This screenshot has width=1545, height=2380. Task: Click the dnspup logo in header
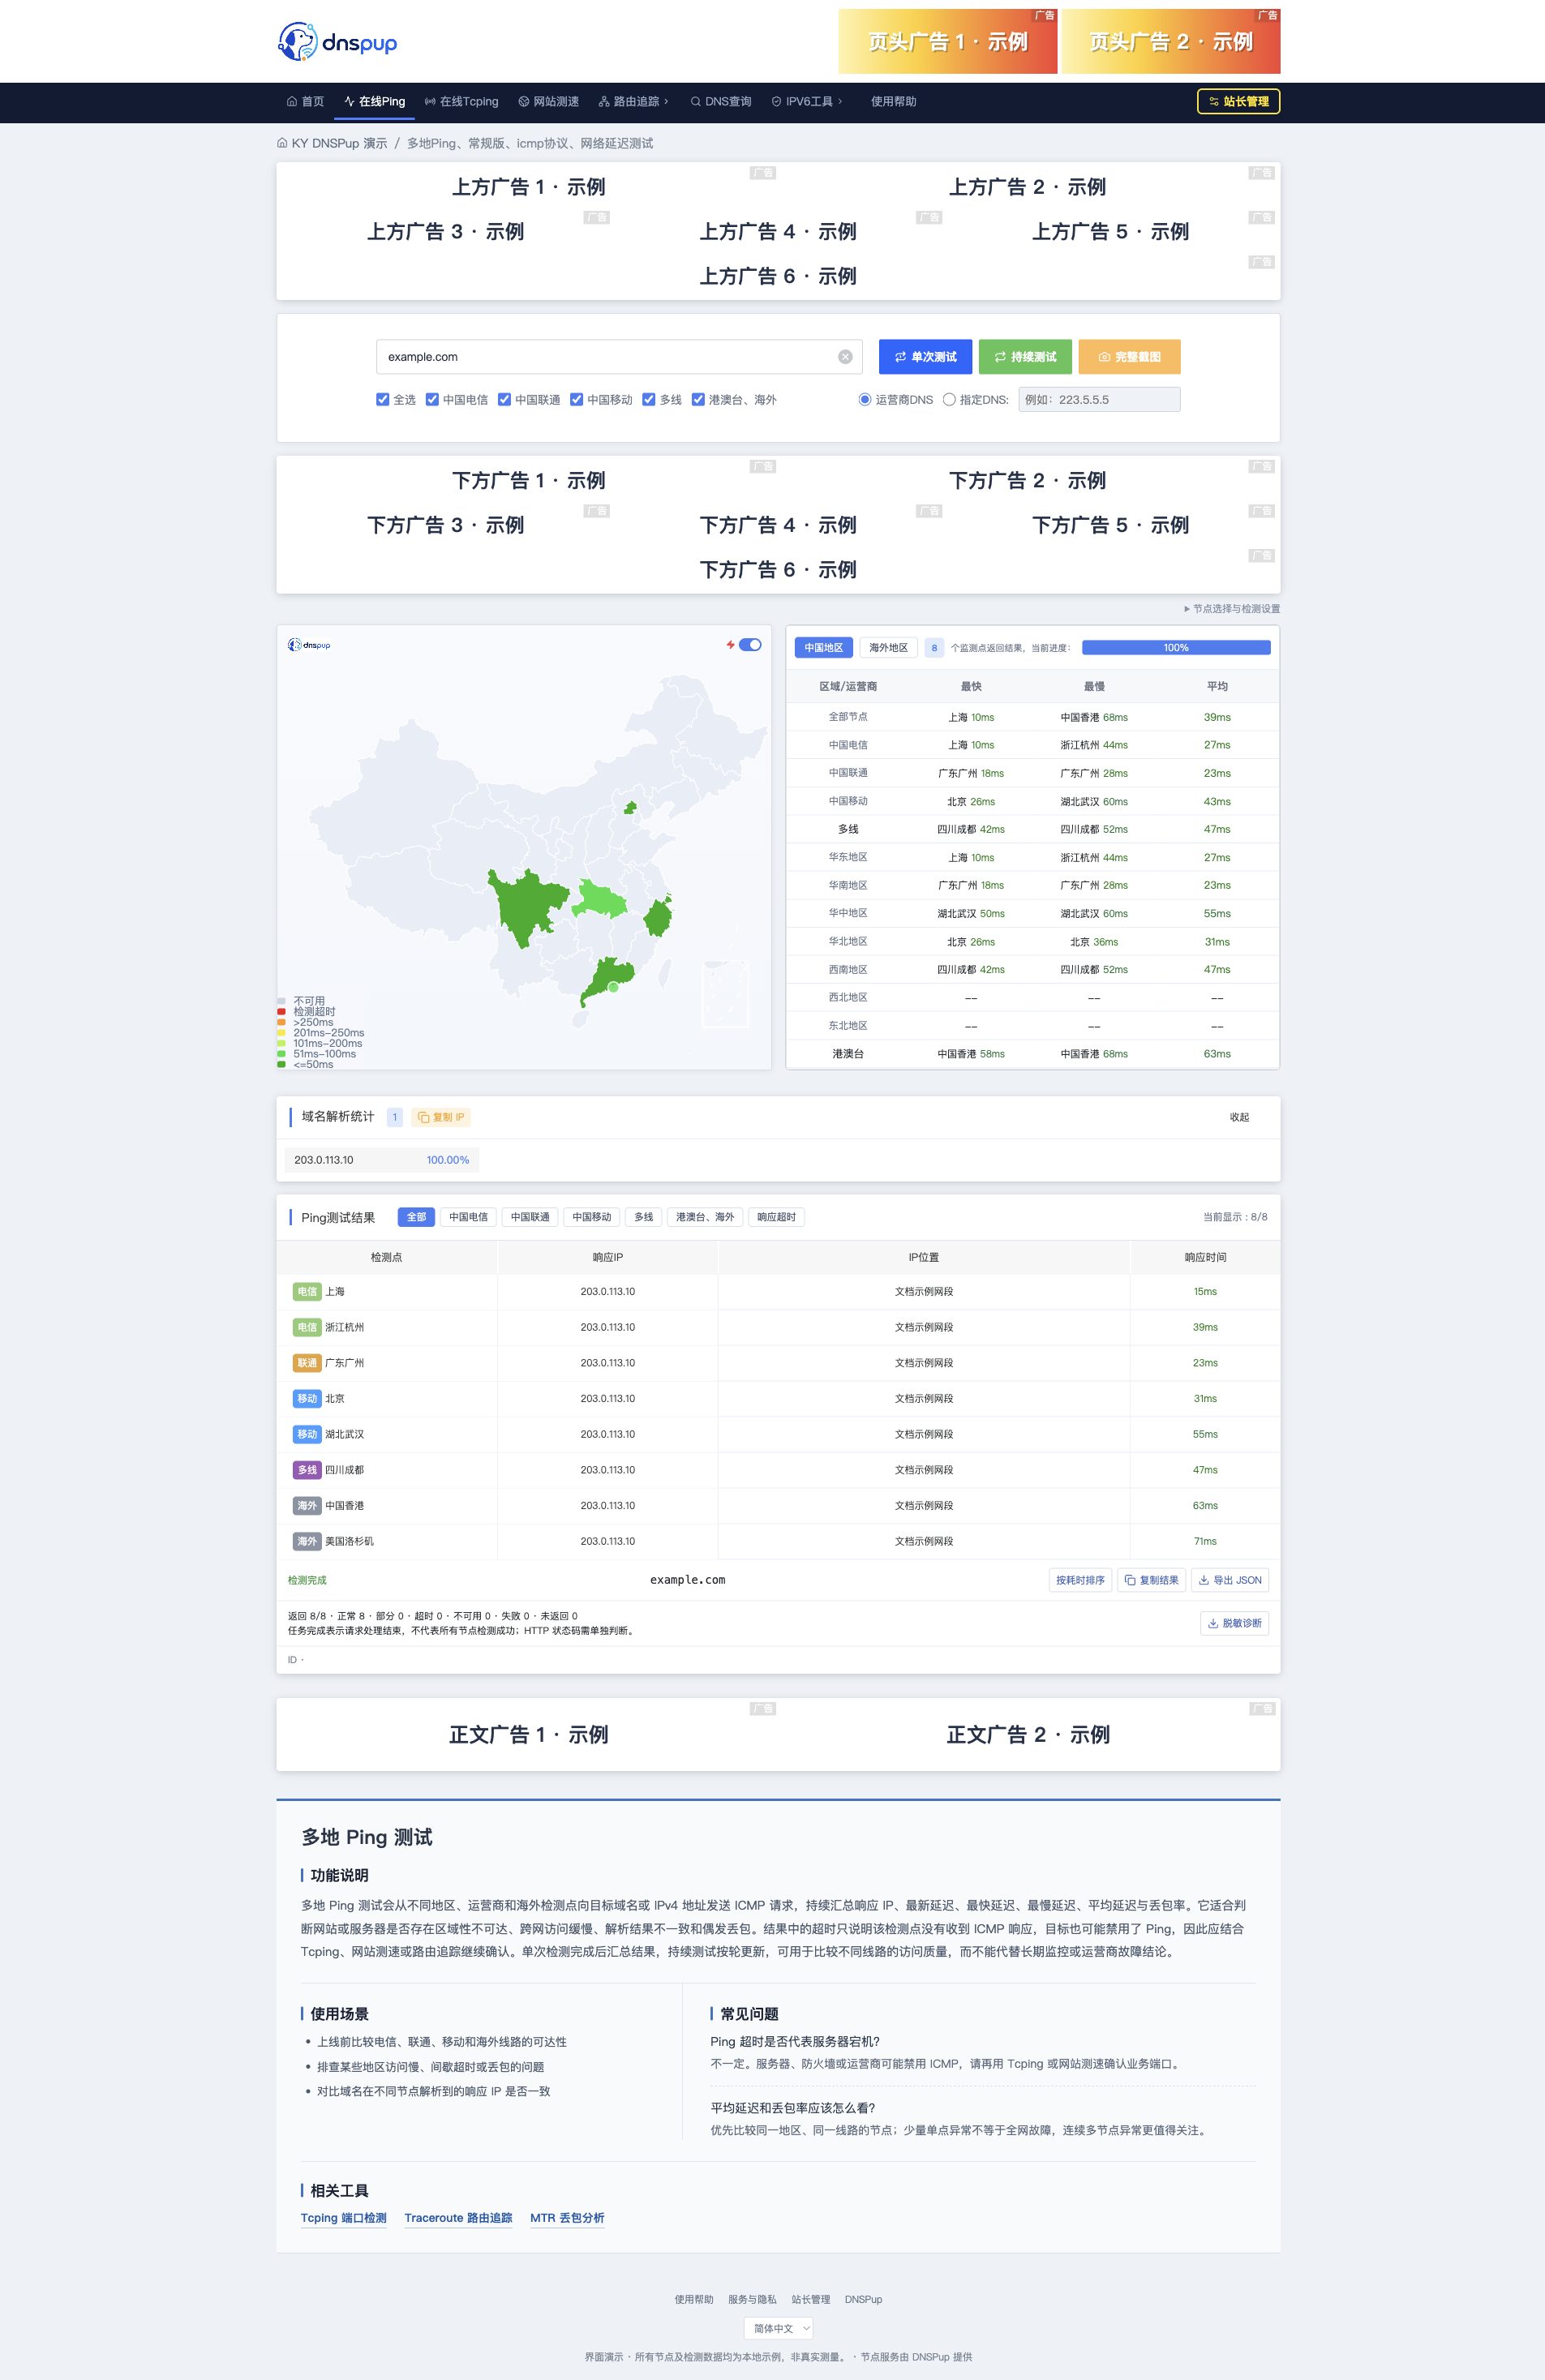[x=337, y=42]
